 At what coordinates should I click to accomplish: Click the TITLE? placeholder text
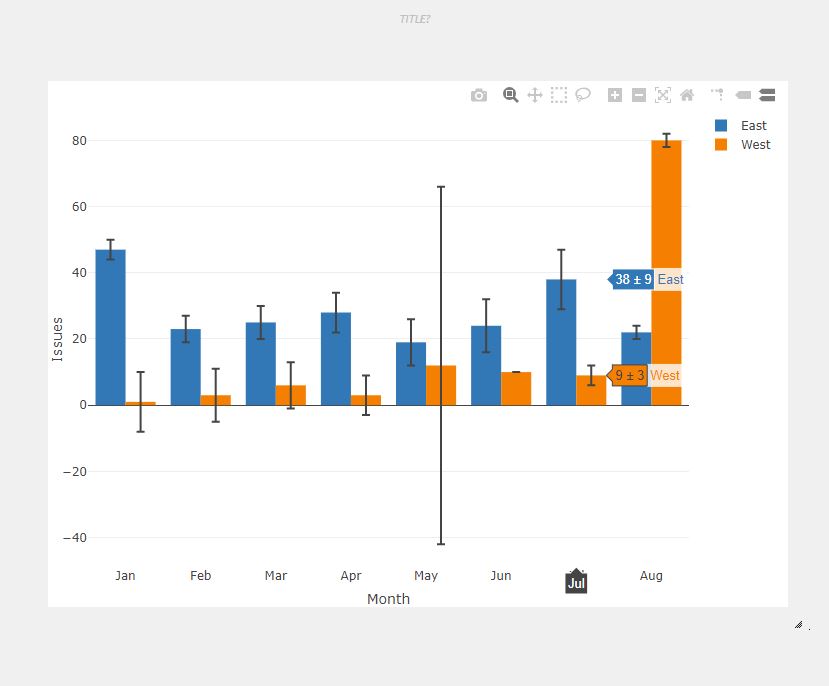tap(414, 19)
